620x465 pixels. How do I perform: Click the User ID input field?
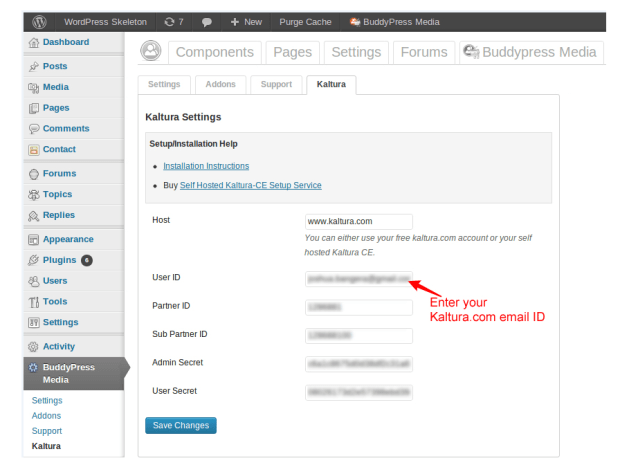359,279
